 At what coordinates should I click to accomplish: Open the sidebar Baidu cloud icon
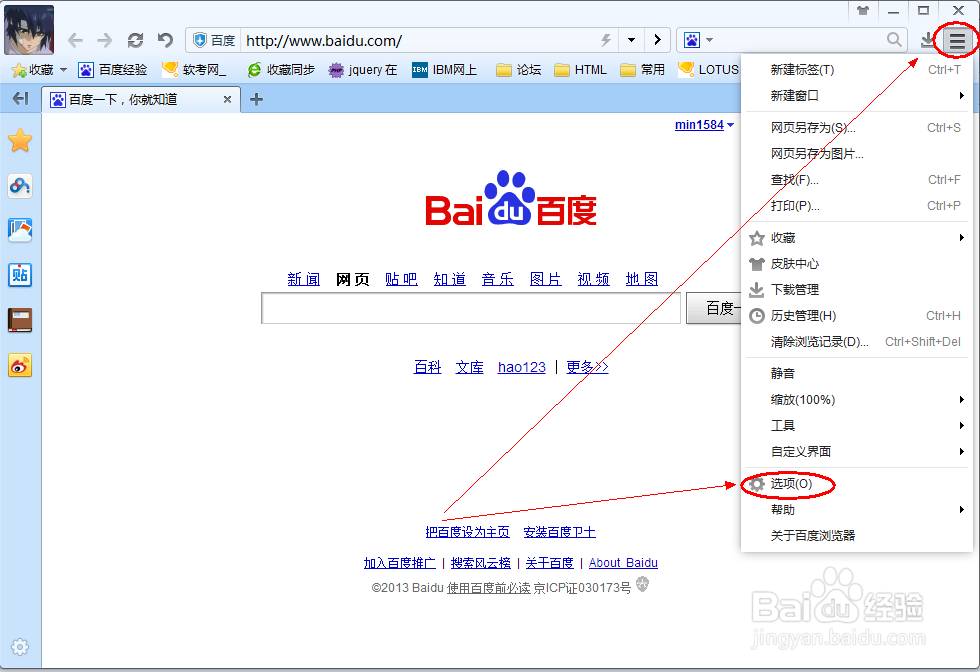coord(20,186)
